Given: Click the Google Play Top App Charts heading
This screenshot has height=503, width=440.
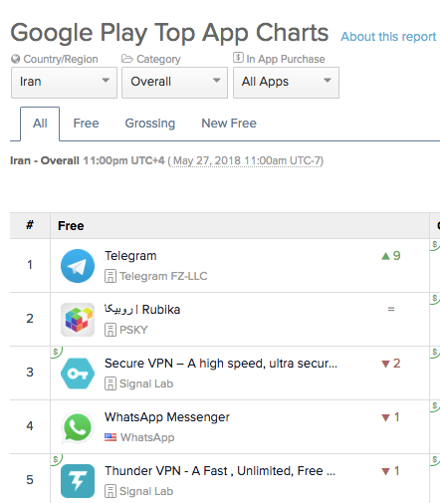Looking at the screenshot, I should (170, 33).
